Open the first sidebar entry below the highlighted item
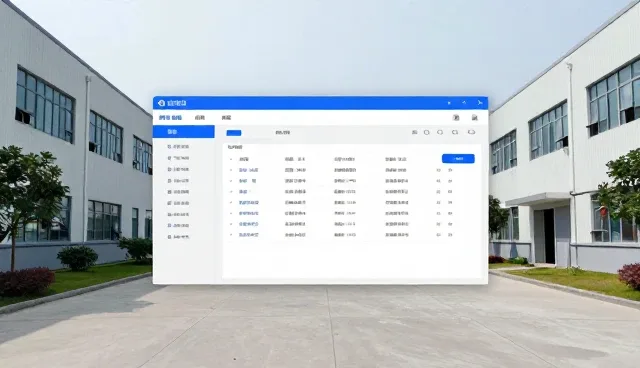 pyautogui.click(x=178, y=146)
